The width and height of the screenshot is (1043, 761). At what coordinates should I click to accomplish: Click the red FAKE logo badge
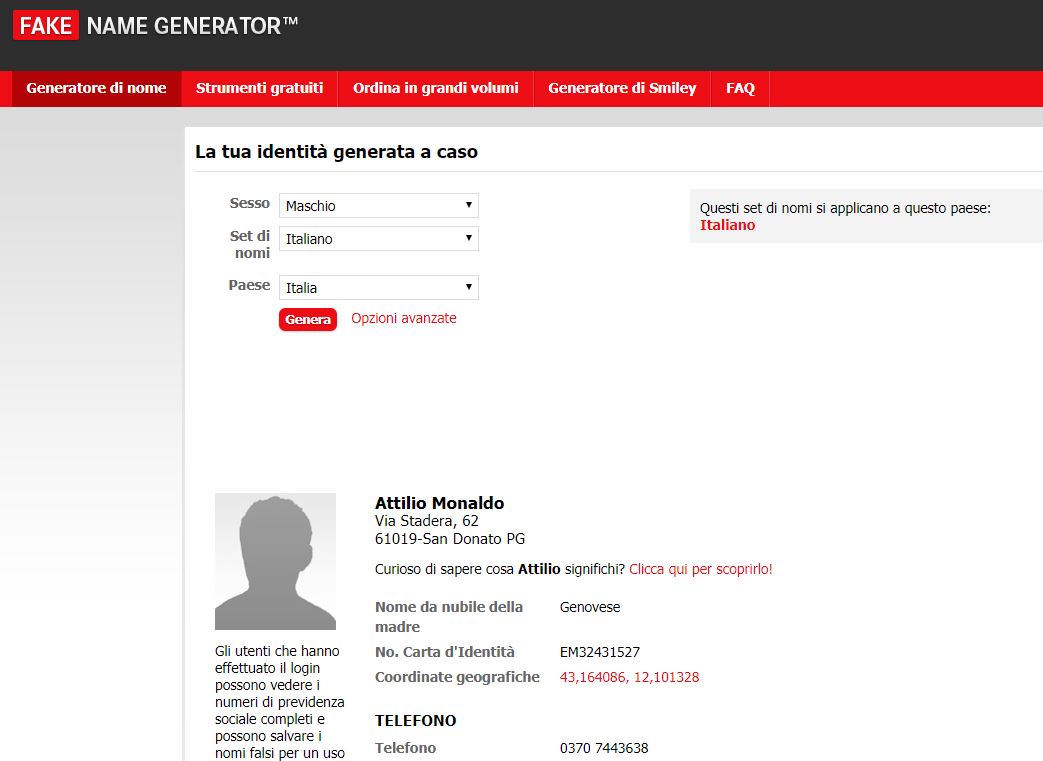[46, 26]
